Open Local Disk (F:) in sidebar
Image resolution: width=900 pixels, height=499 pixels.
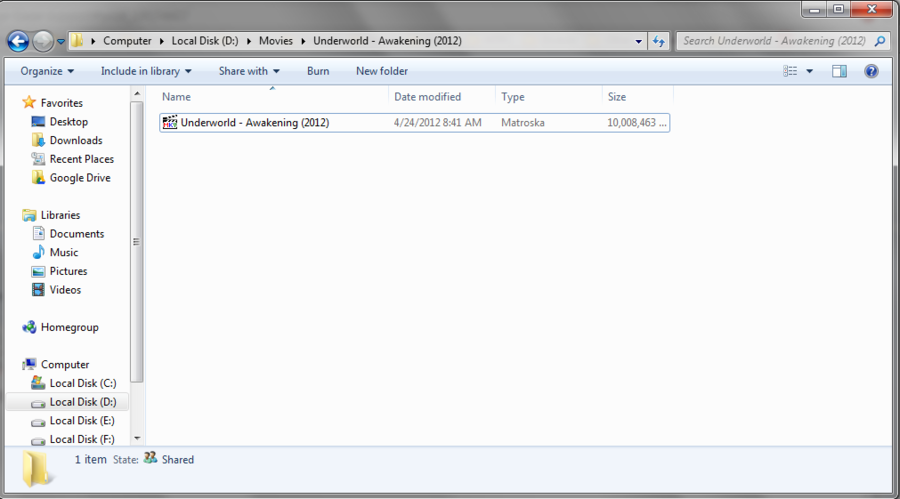point(82,439)
